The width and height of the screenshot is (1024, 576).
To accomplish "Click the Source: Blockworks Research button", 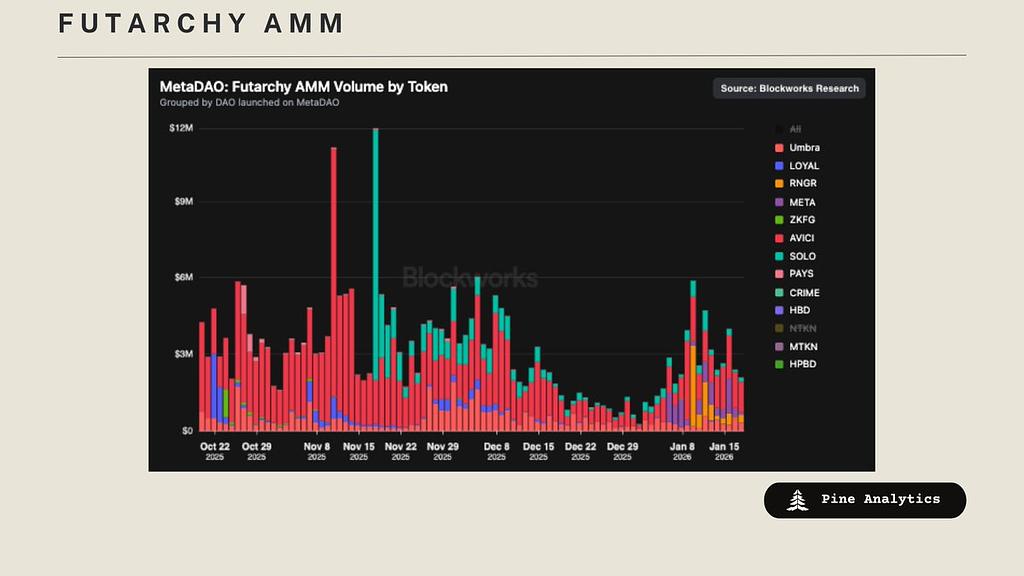I will click(x=789, y=88).
